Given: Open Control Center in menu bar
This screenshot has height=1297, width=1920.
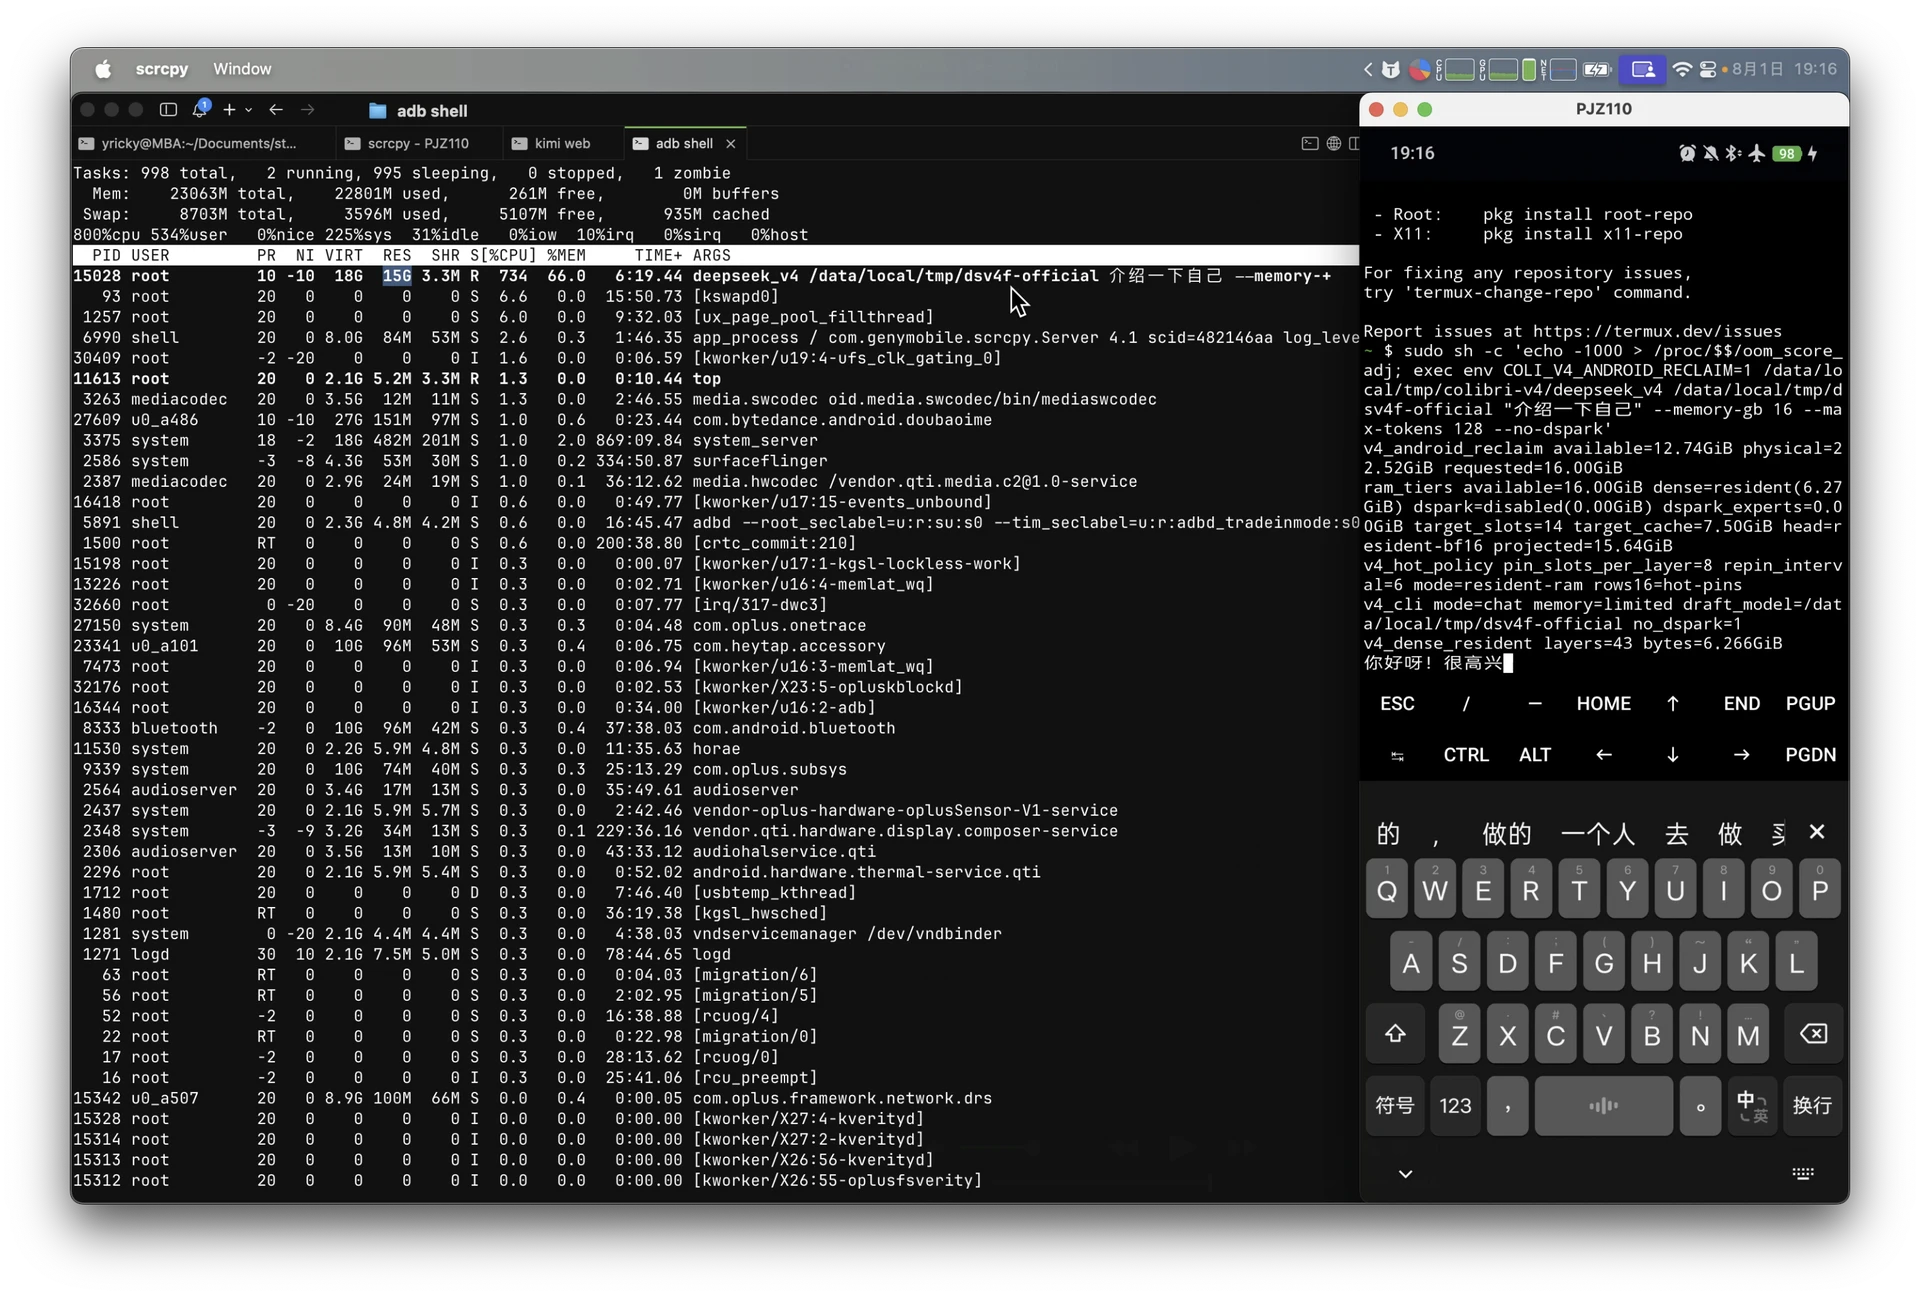Looking at the screenshot, I should 1708,69.
